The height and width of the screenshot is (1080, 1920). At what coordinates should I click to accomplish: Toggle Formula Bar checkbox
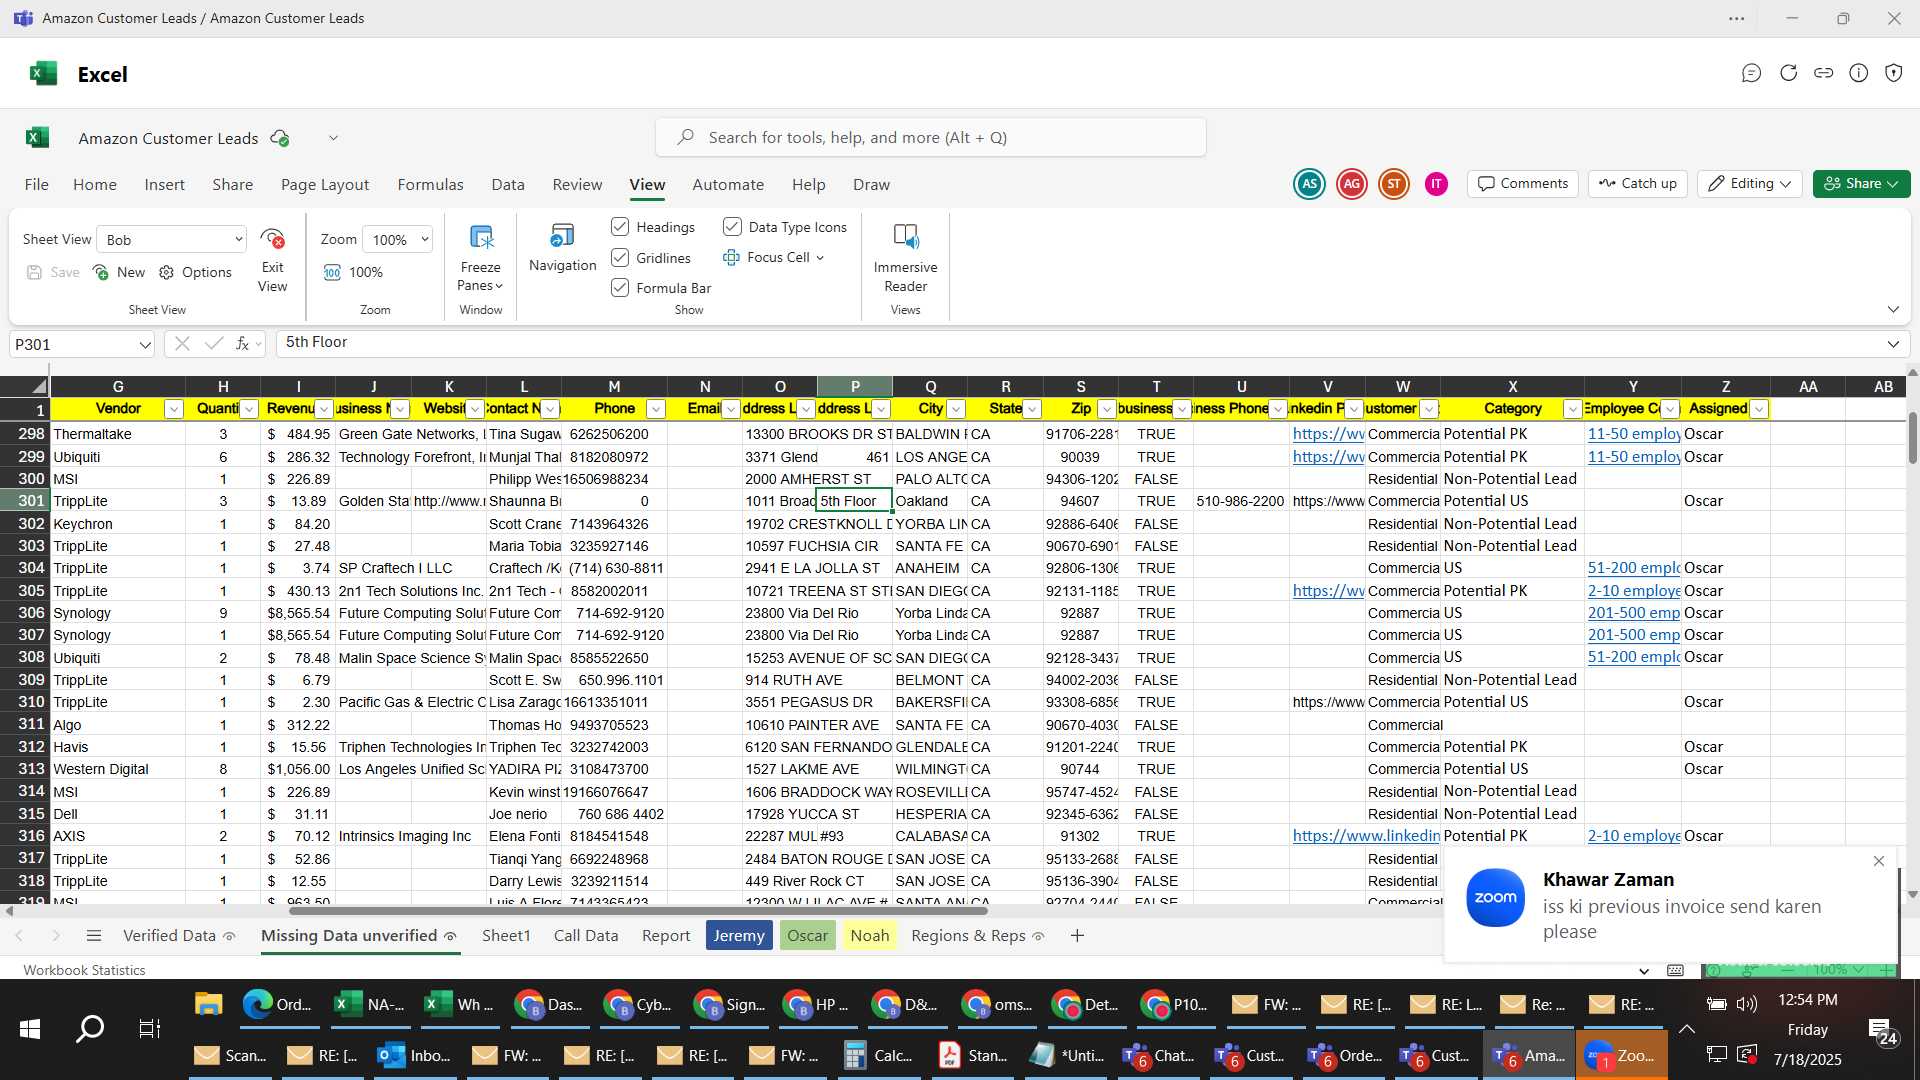[620, 288]
